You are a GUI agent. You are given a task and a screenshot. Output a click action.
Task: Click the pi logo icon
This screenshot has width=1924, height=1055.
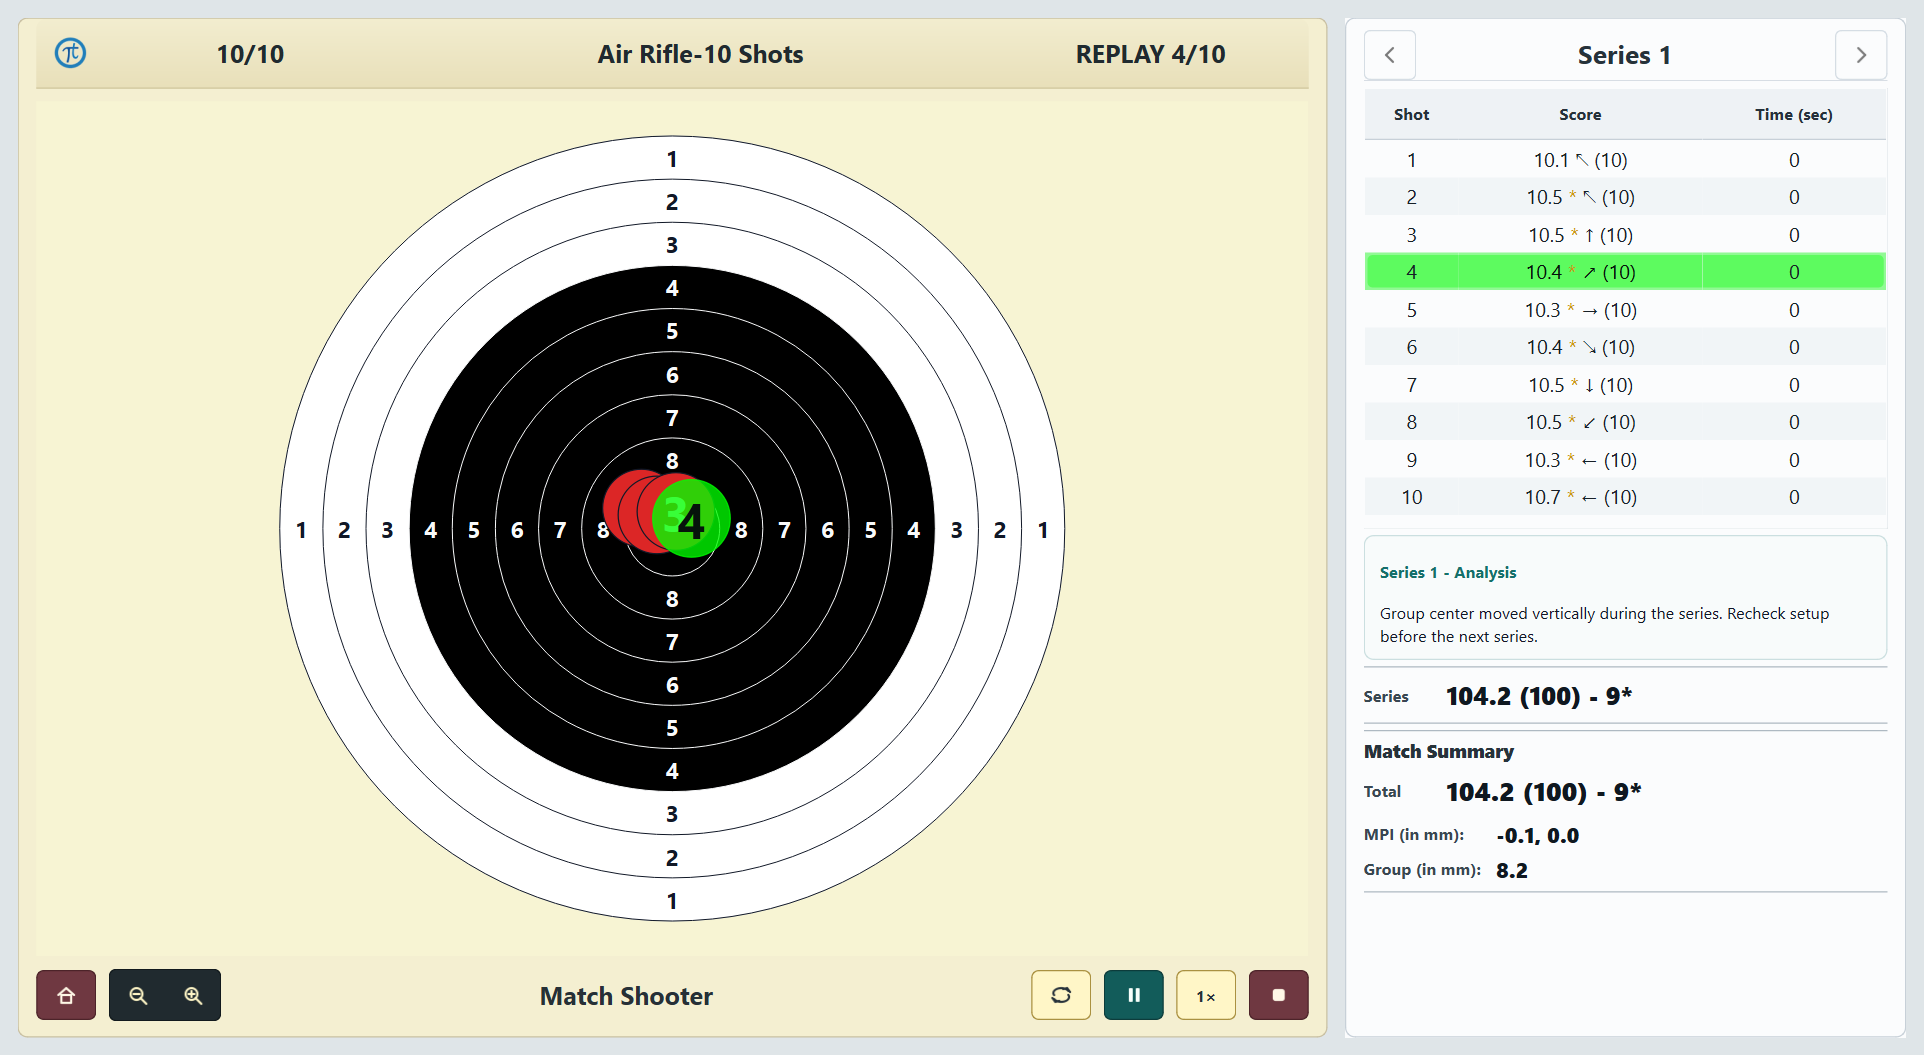70,53
